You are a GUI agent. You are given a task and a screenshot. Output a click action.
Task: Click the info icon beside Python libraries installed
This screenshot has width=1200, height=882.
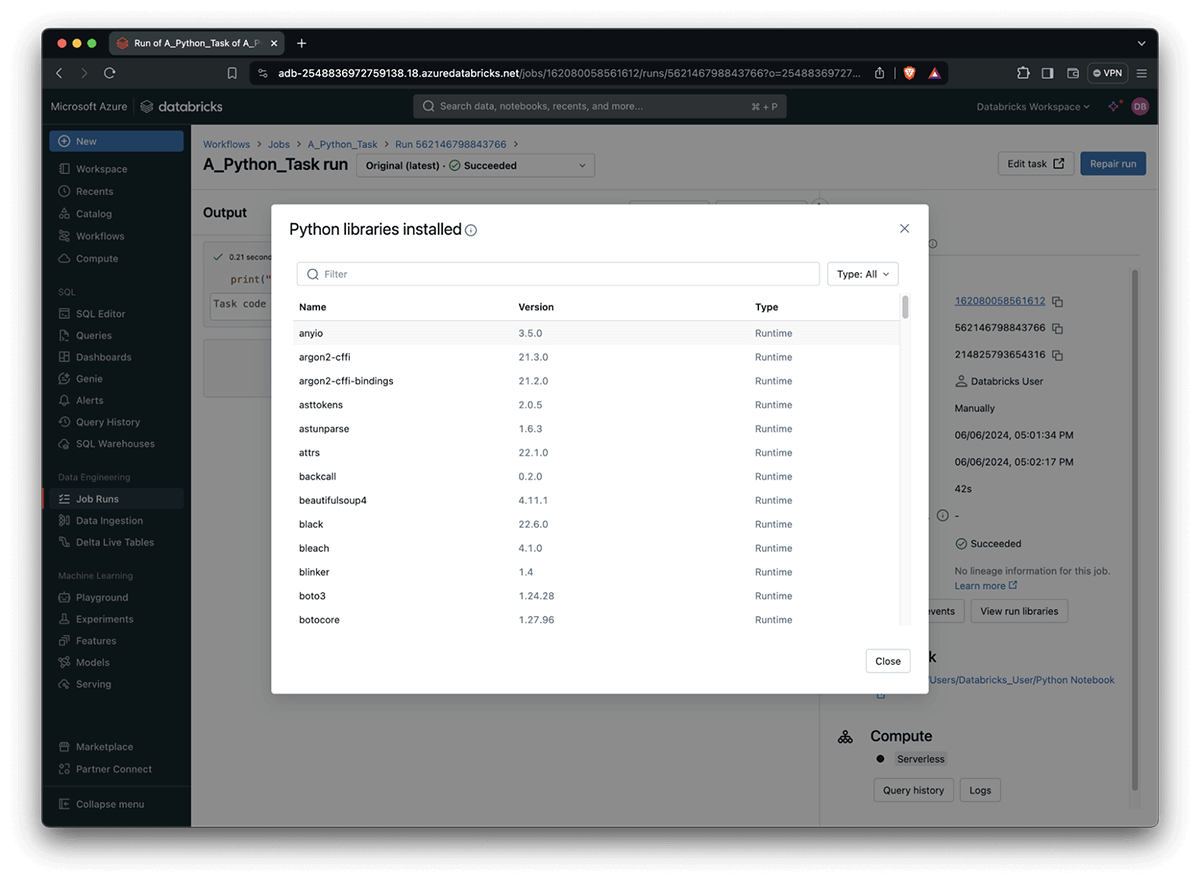[471, 230]
